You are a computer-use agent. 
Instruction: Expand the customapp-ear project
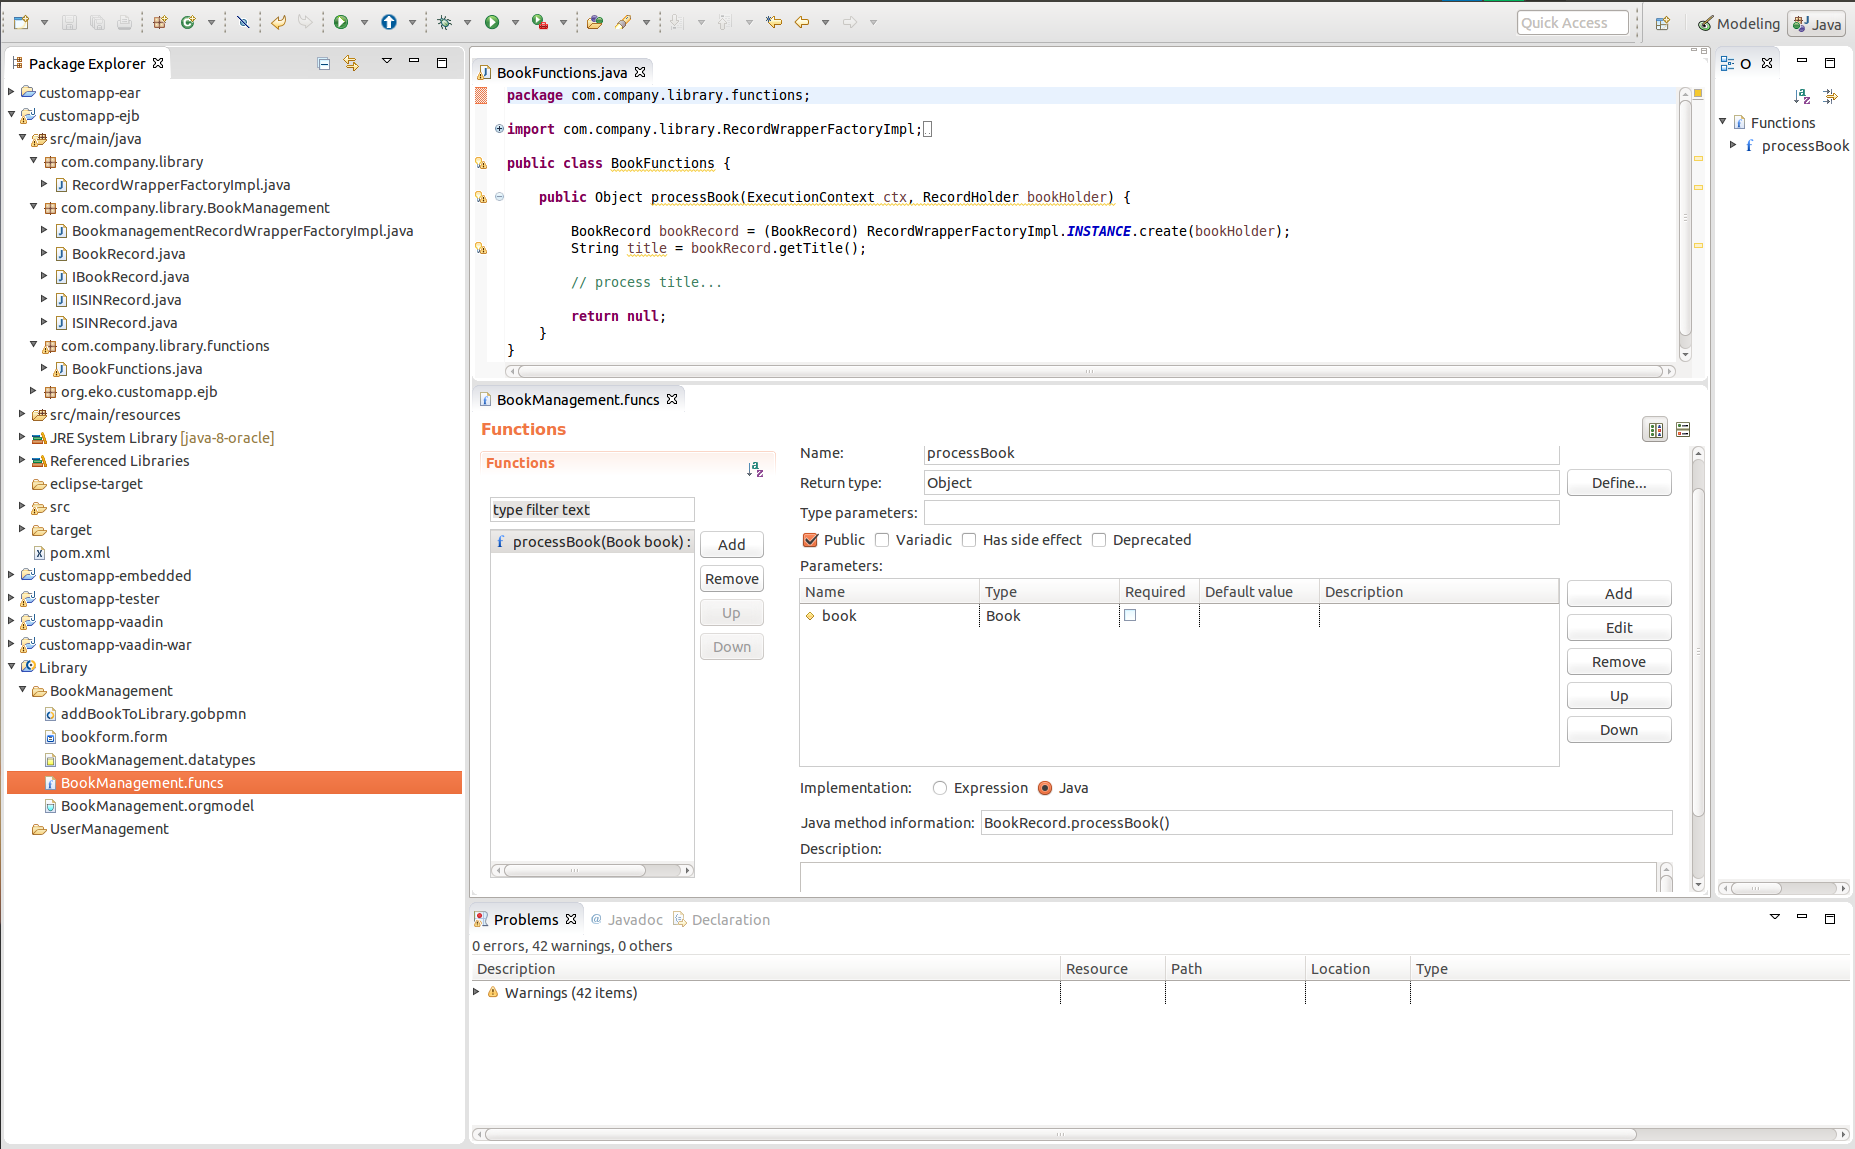[x=11, y=92]
